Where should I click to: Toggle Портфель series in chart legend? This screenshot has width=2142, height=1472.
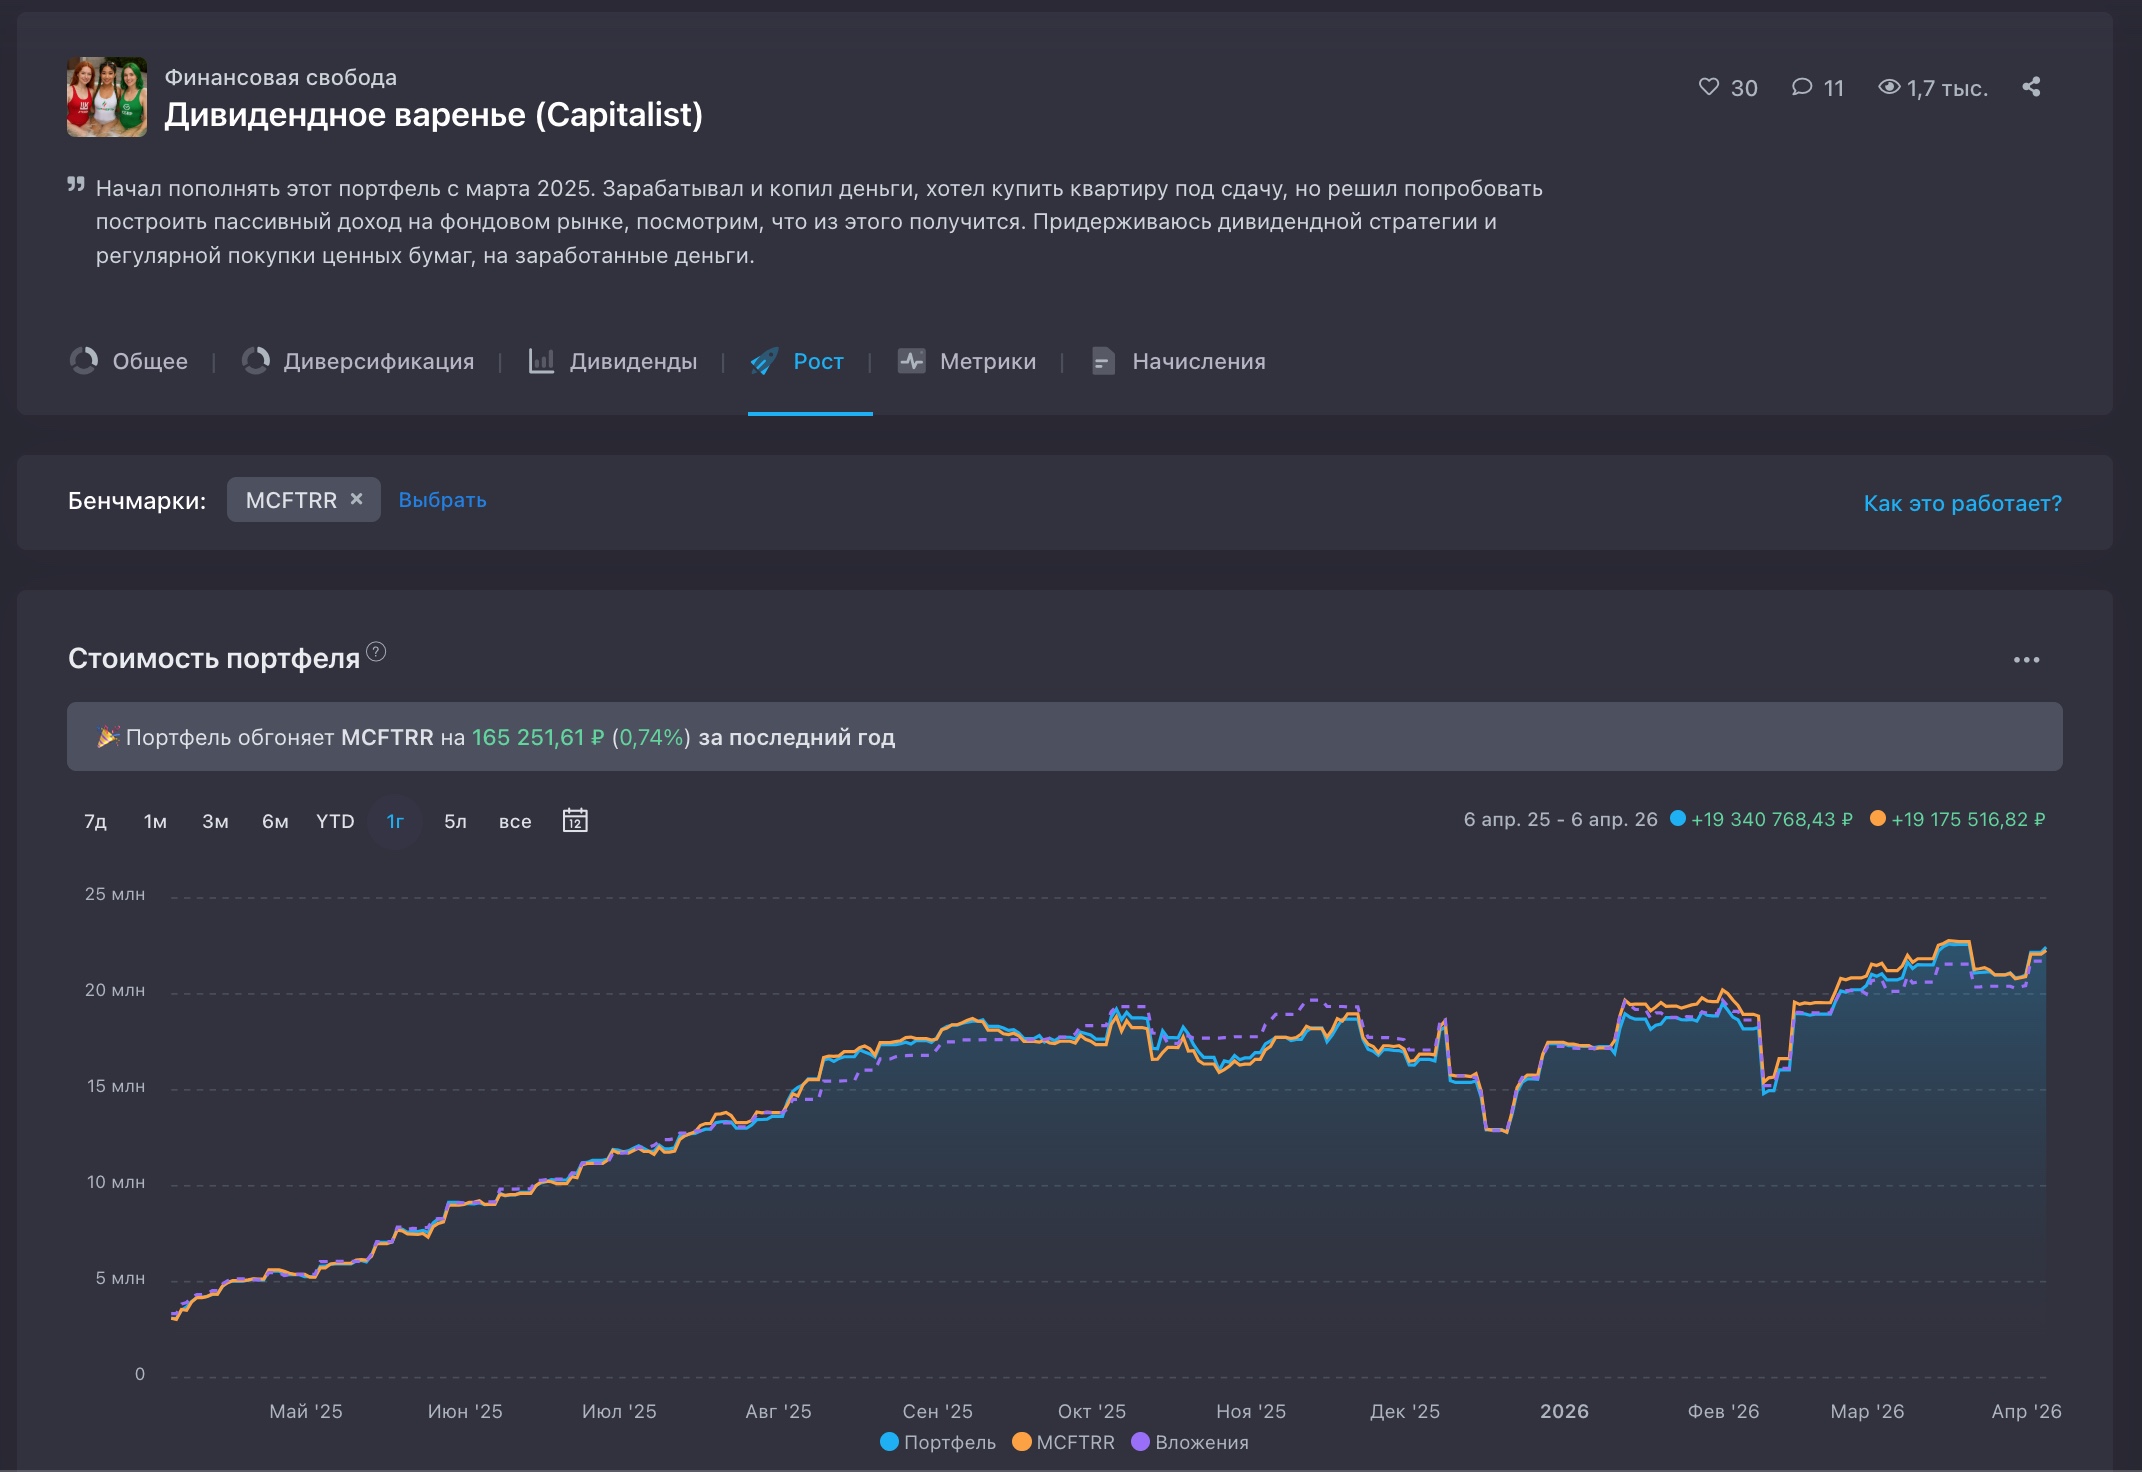click(x=938, y=1442)
